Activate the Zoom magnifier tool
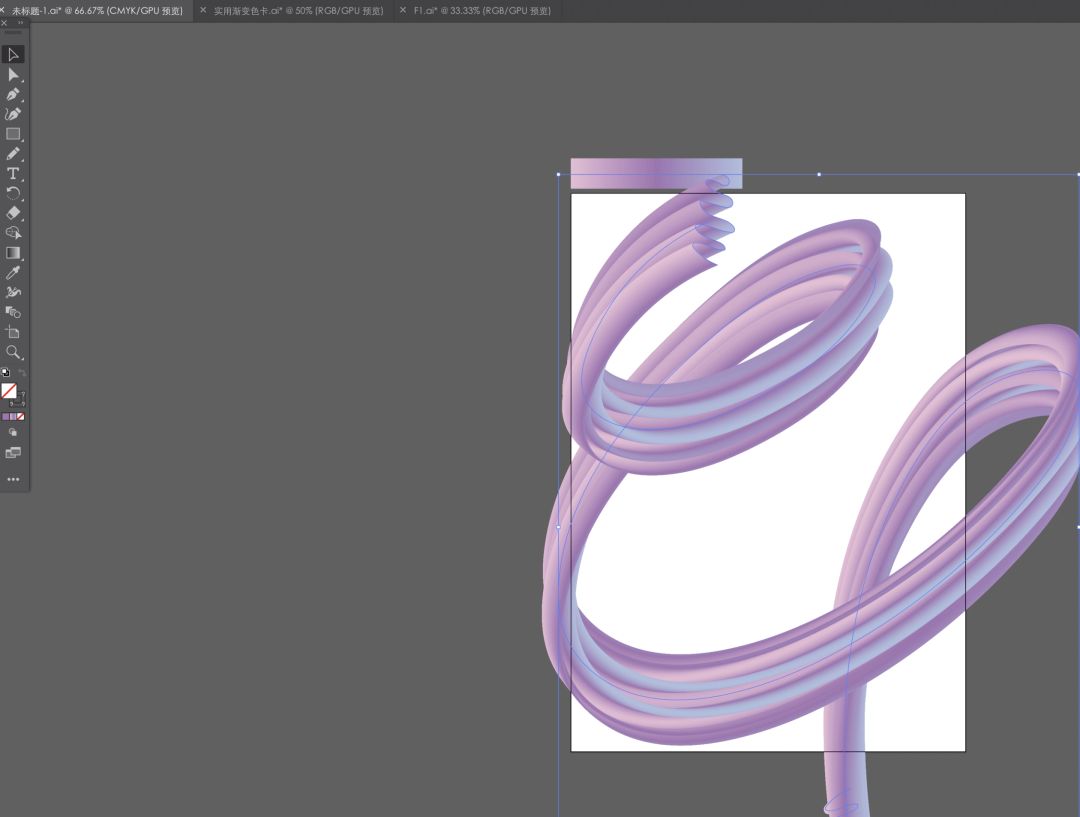 [x=13, y=352]
